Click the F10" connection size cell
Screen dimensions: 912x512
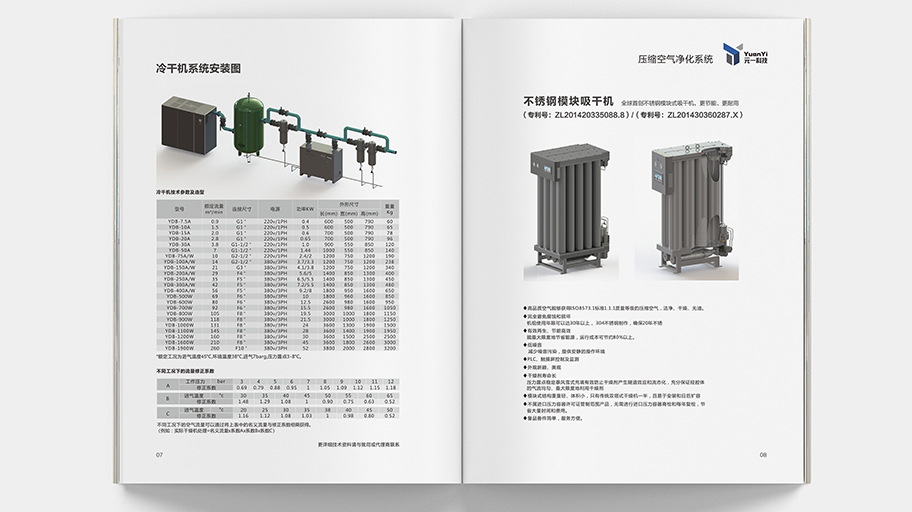tap(241, 349)
